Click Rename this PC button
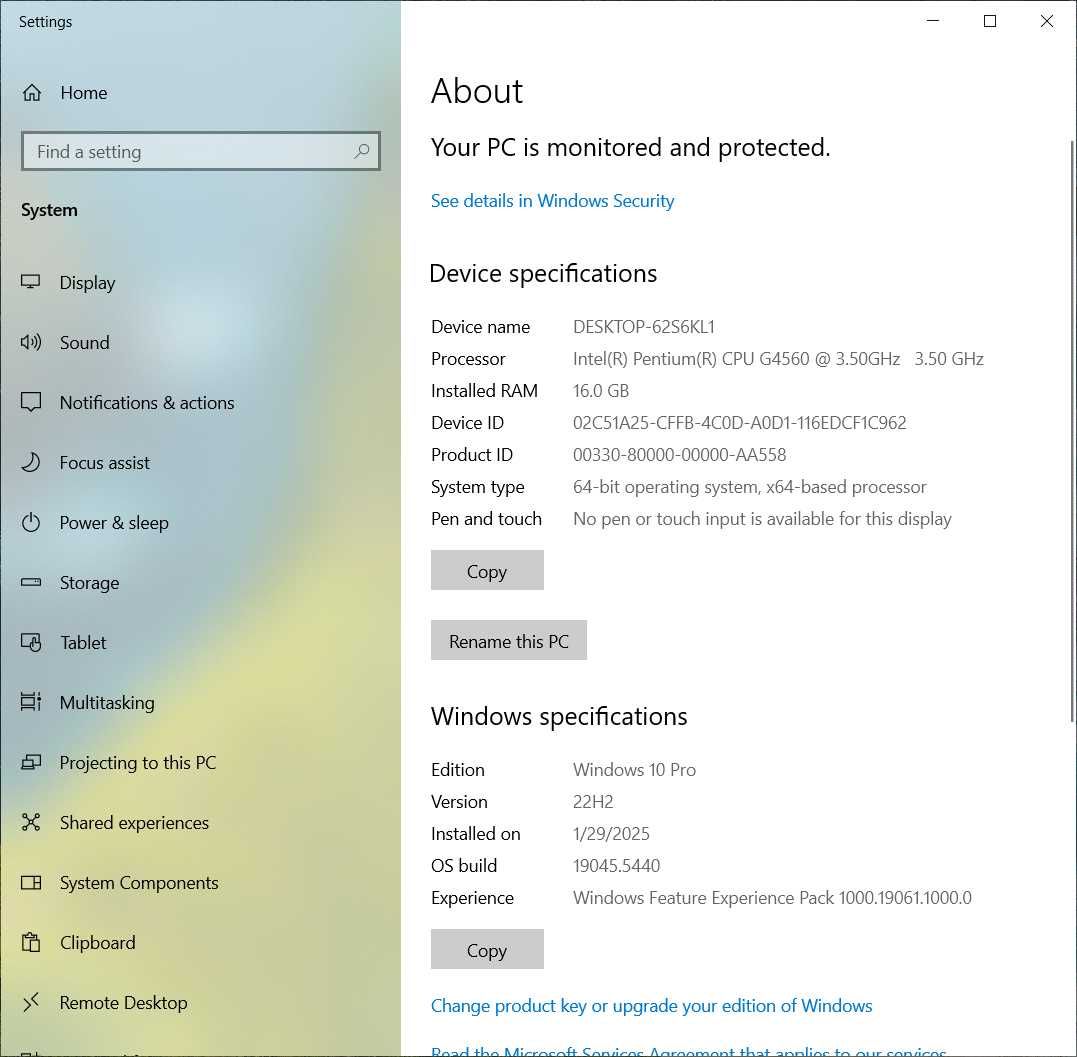 (509, 640)
